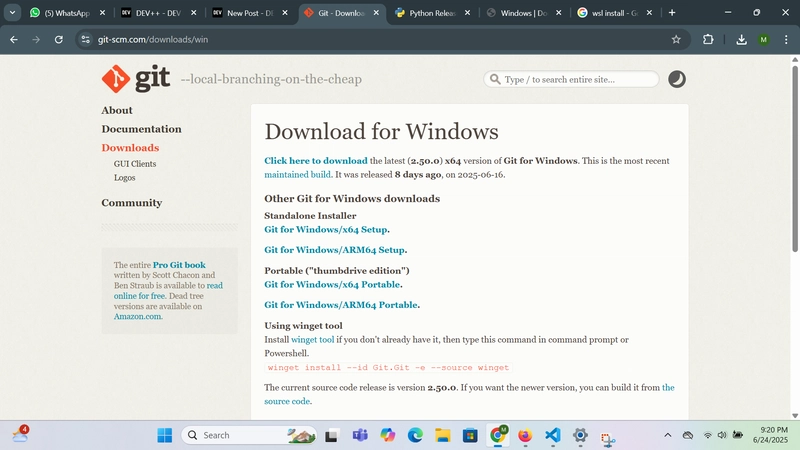800x450 pixels.
Task: Open Chrome from taskbar
Action: click(498, 435)
